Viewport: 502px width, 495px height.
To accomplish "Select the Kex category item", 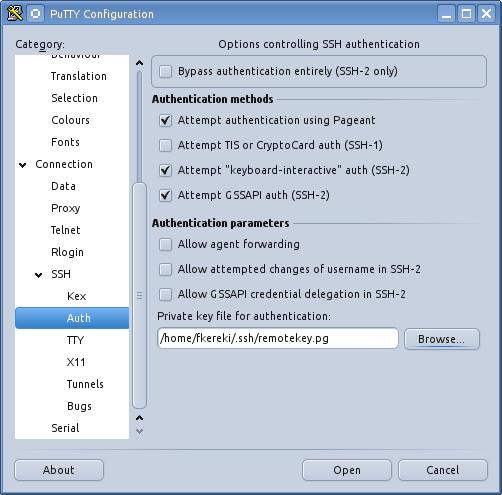I will click(x=77, y=296).
